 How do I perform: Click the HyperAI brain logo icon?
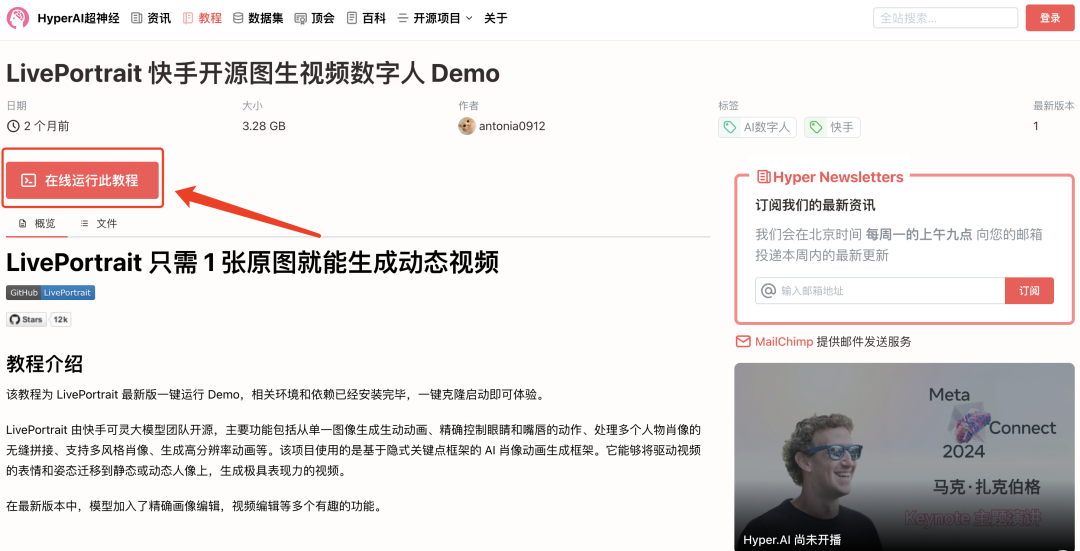tap(18, 18)
